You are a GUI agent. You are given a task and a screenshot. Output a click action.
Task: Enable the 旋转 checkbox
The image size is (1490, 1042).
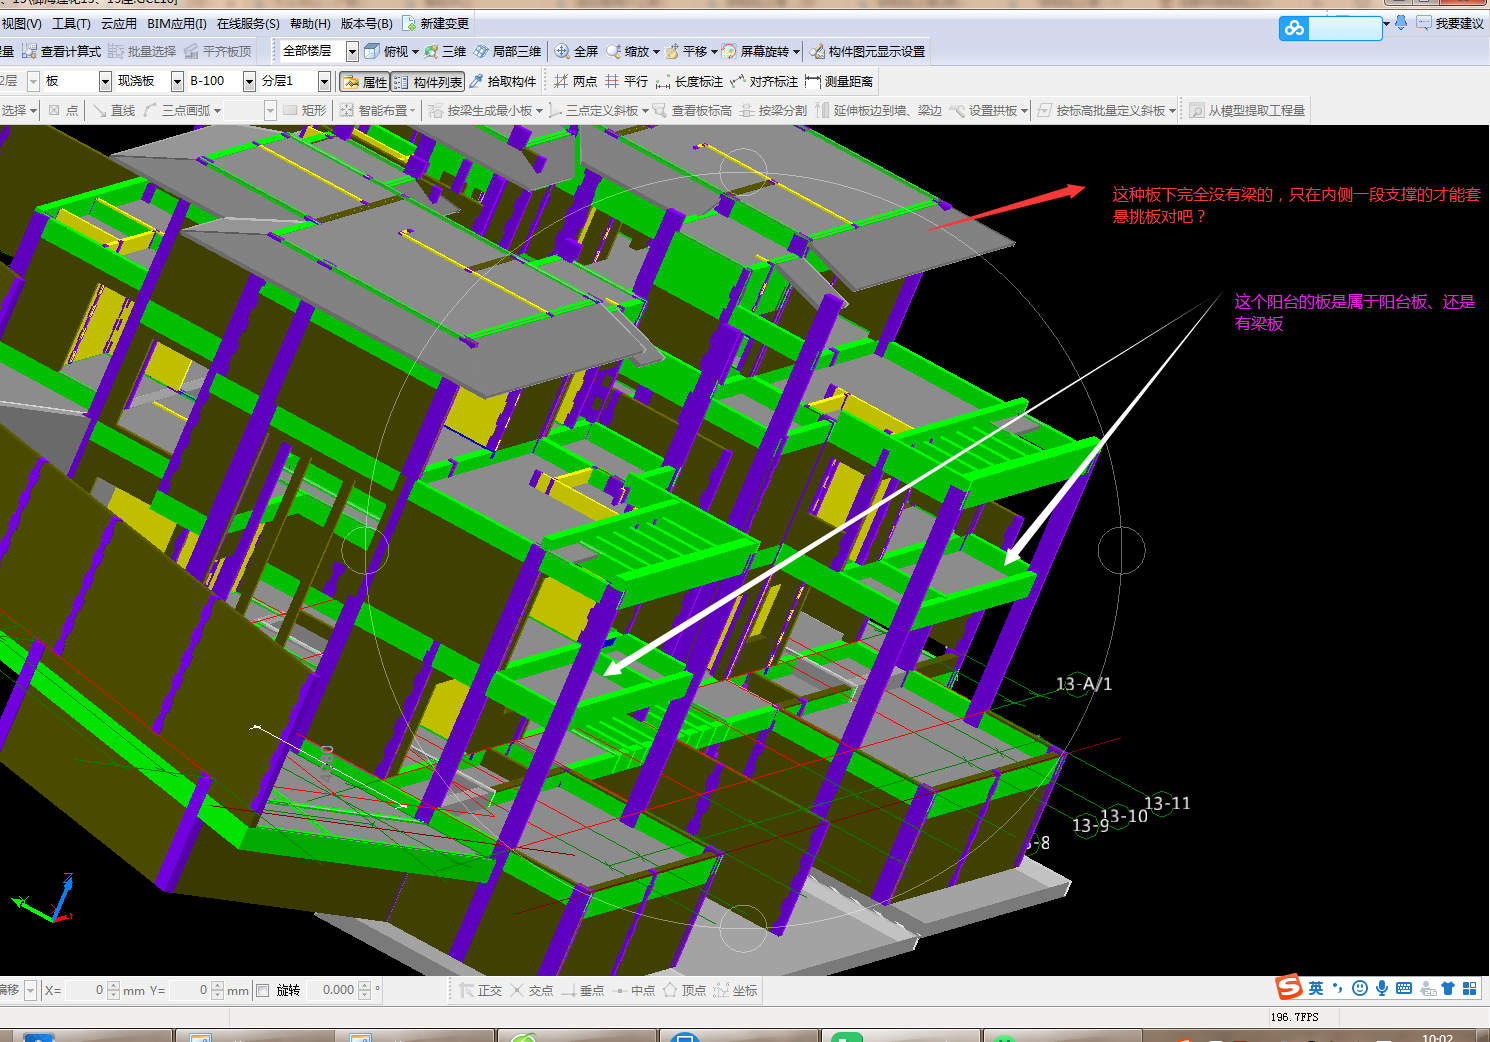click(x=262, y=990)
